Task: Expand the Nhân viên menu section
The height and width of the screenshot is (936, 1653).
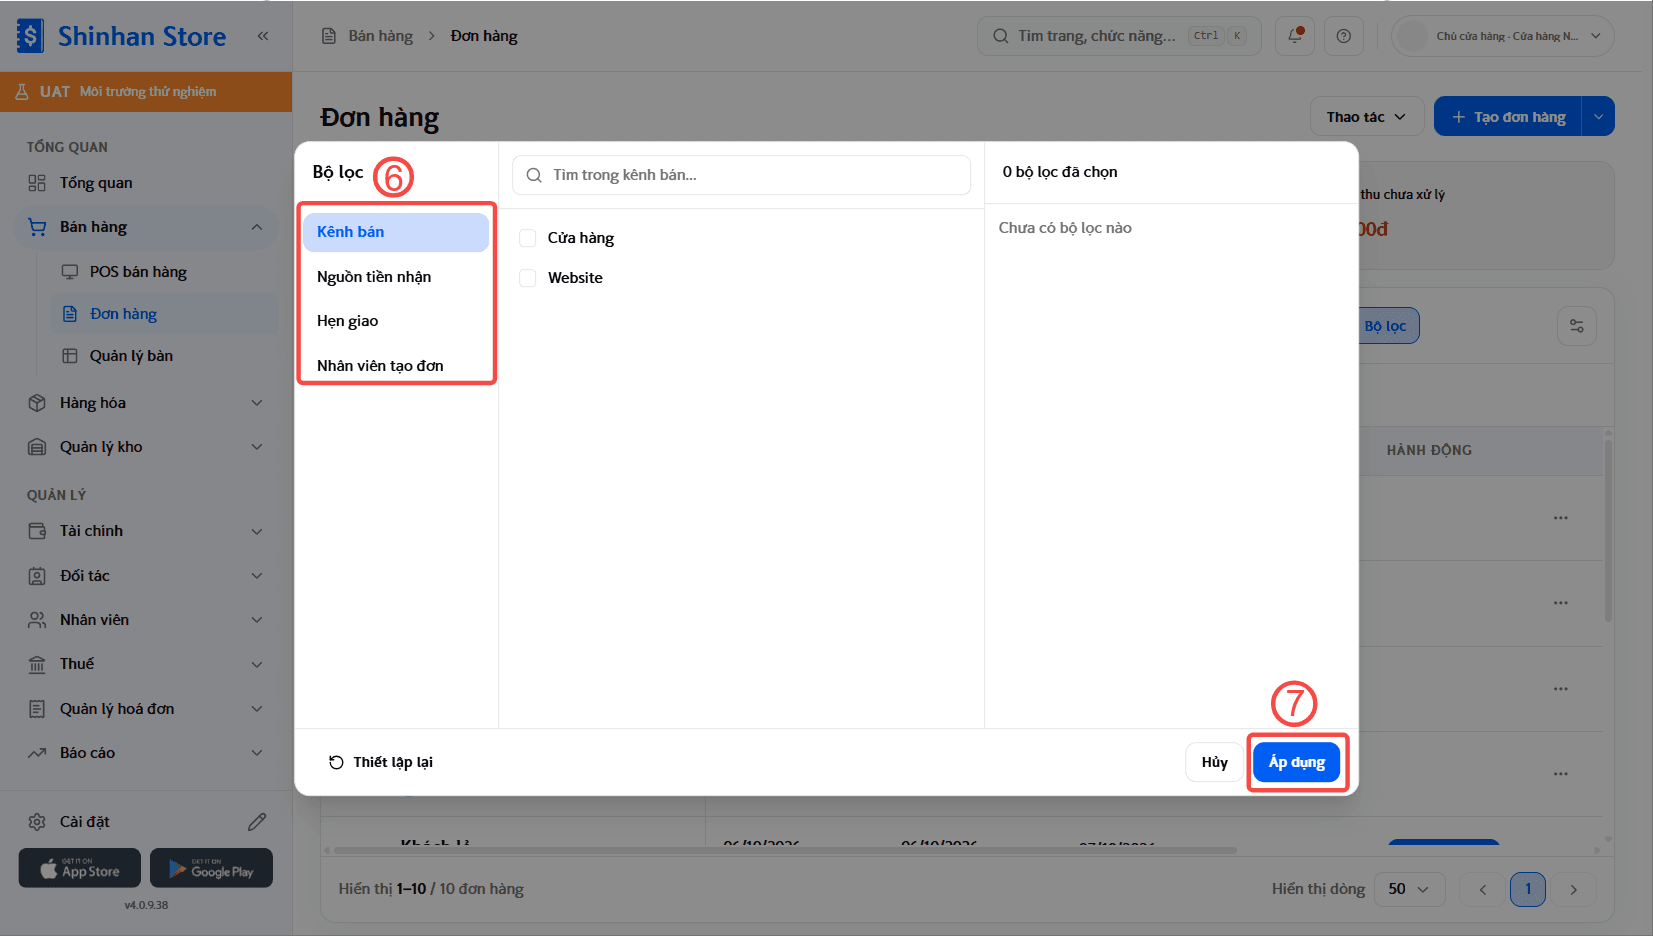Action: 257,620
